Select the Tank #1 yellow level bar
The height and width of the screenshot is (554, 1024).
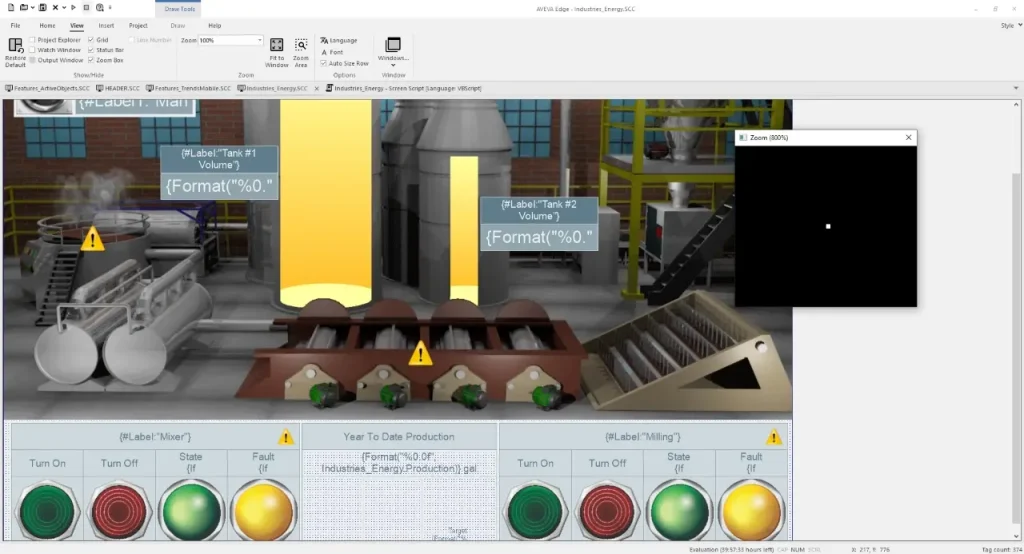pos(326,204)
